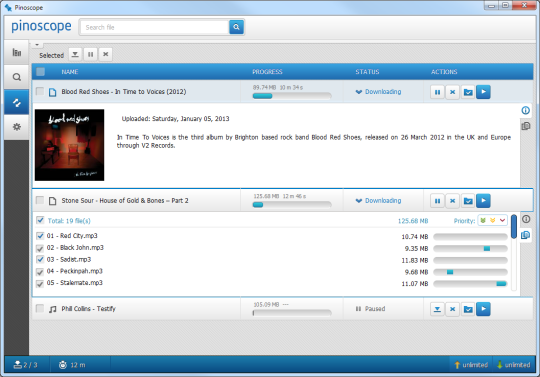Viewport: 540px width, 377px height.
Task: Toggle the select-all checkbox in header
Action: 40,72
